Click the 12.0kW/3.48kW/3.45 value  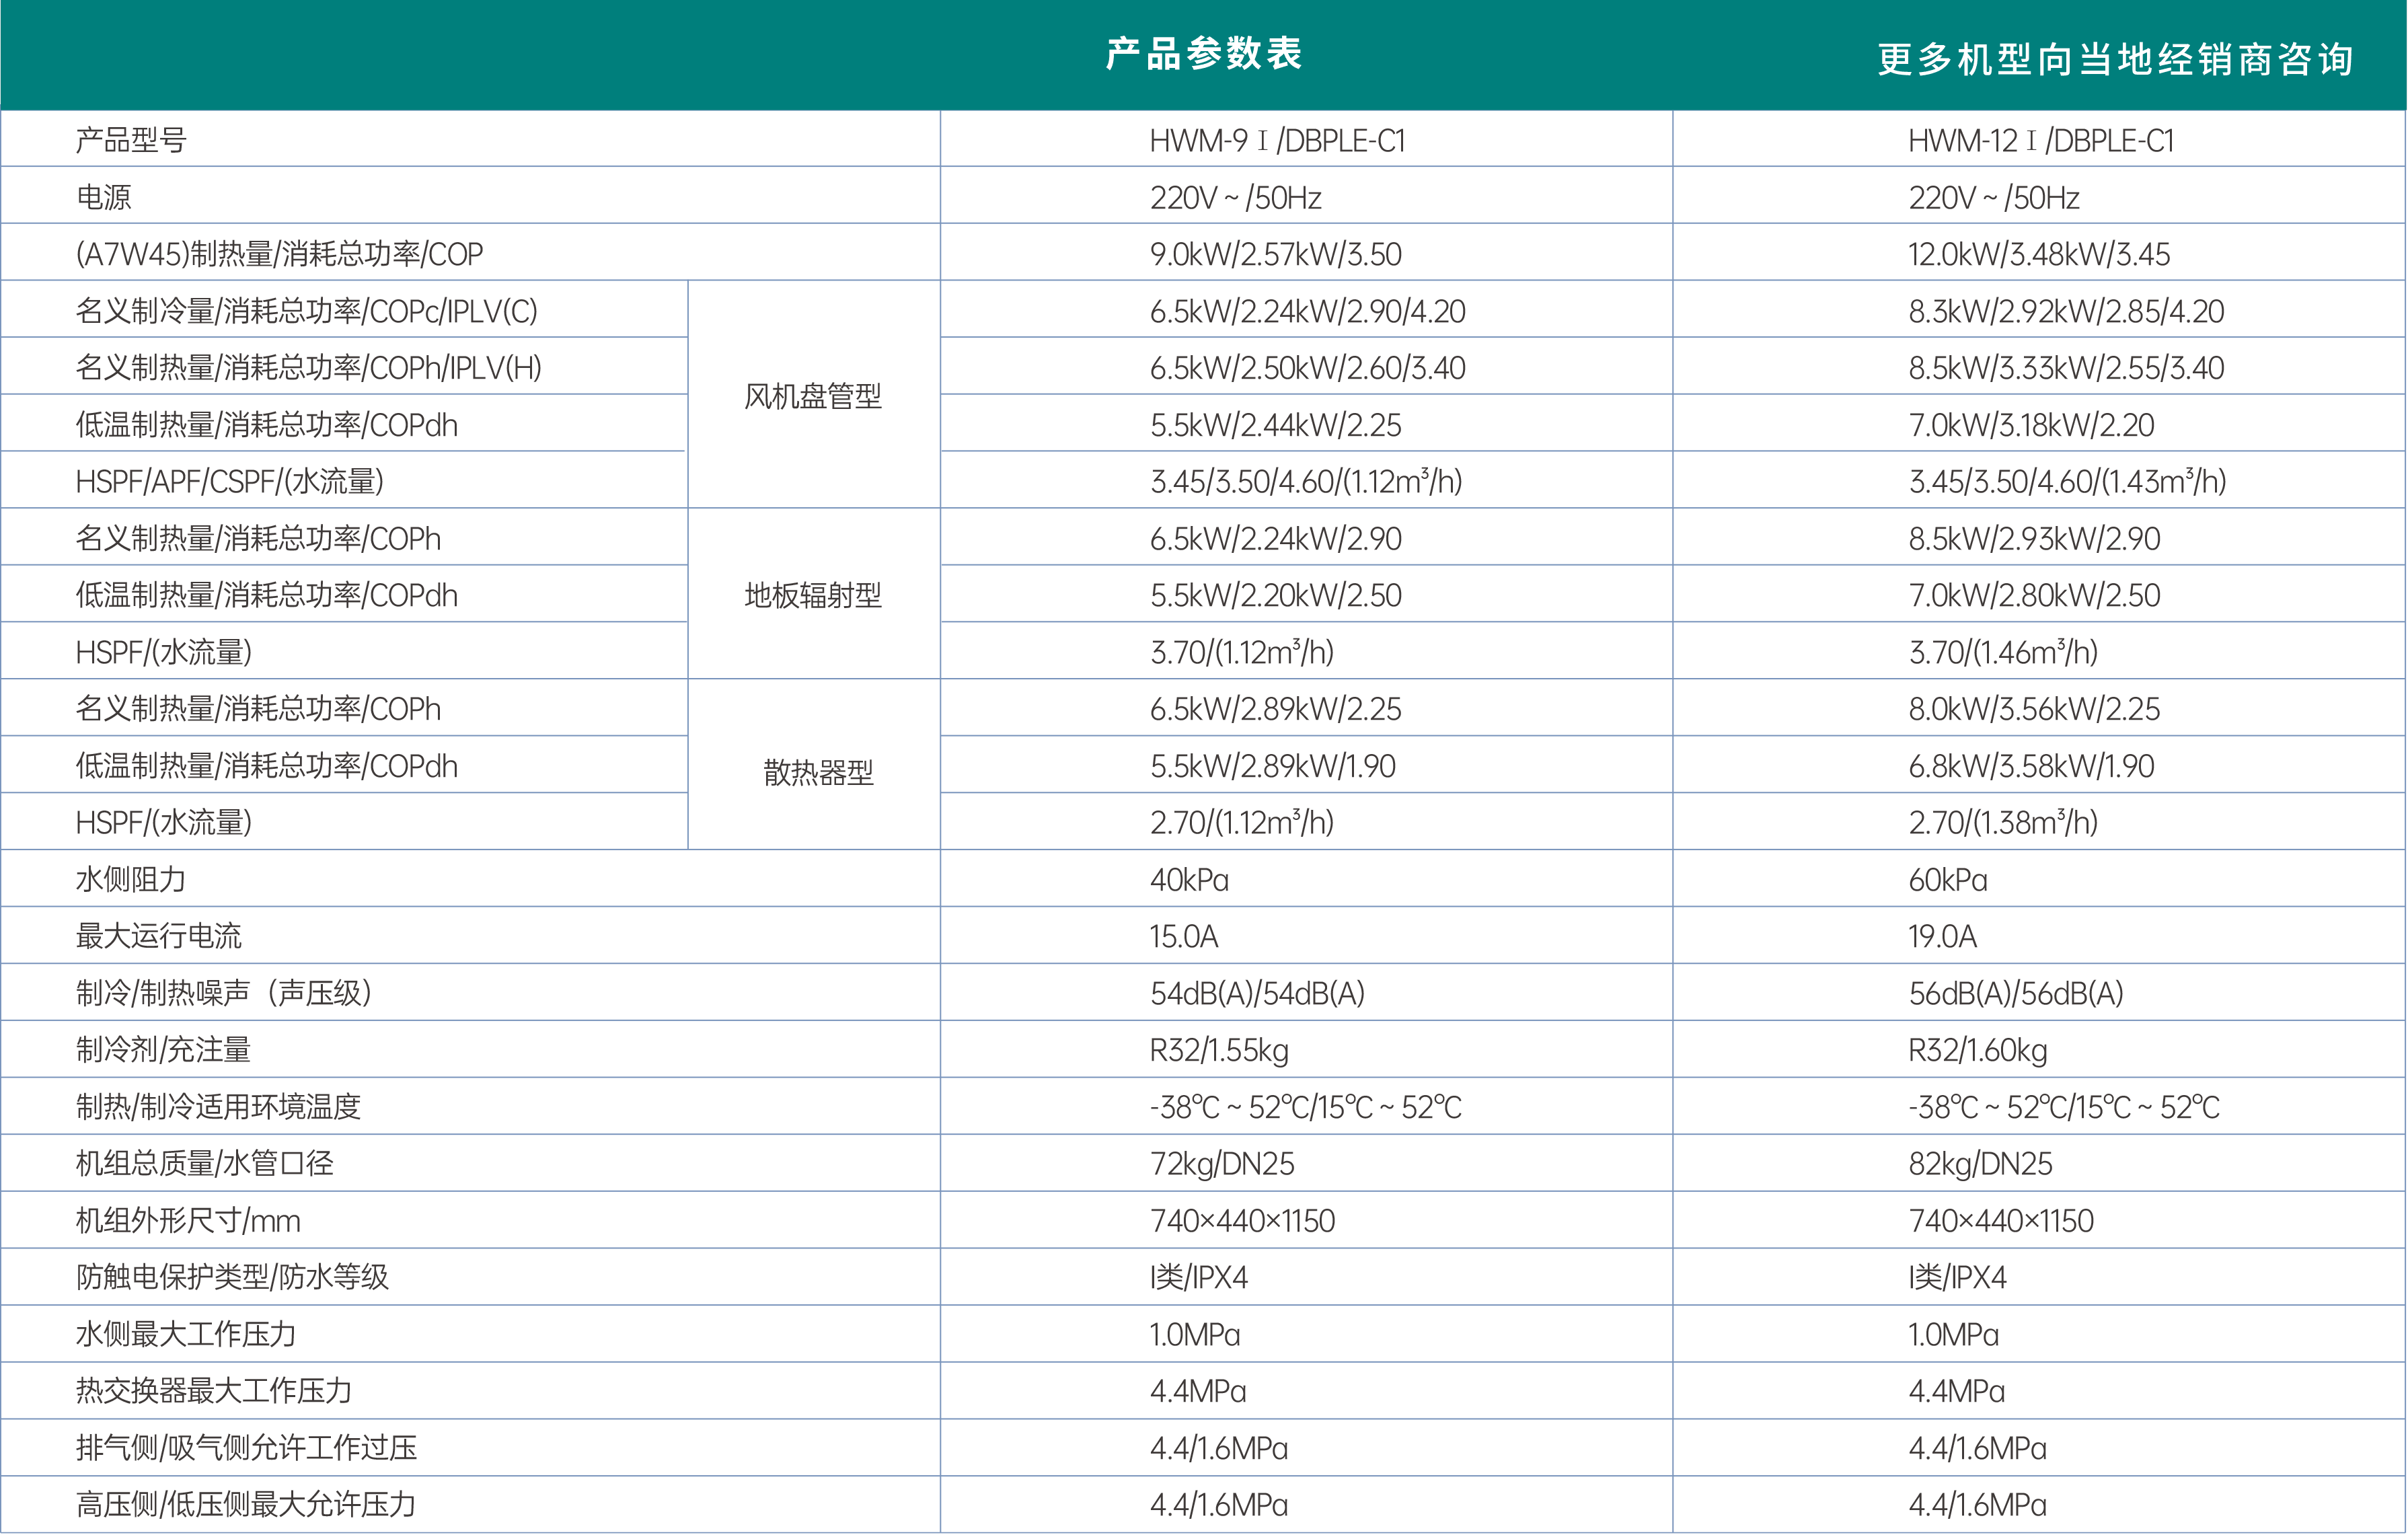coord(2038,255)
